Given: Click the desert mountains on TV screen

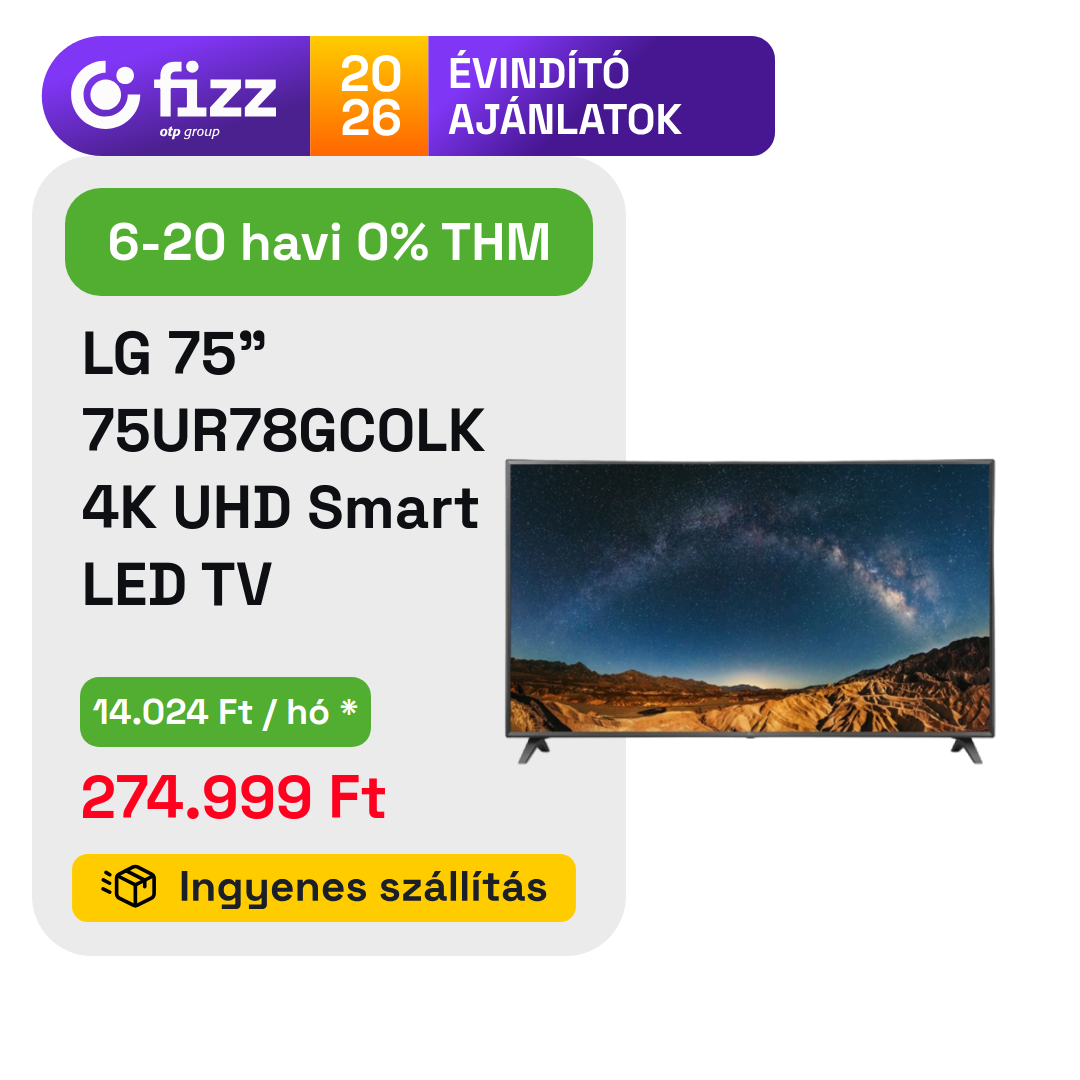Looking at the screenshot, I should tap(750, 696).
